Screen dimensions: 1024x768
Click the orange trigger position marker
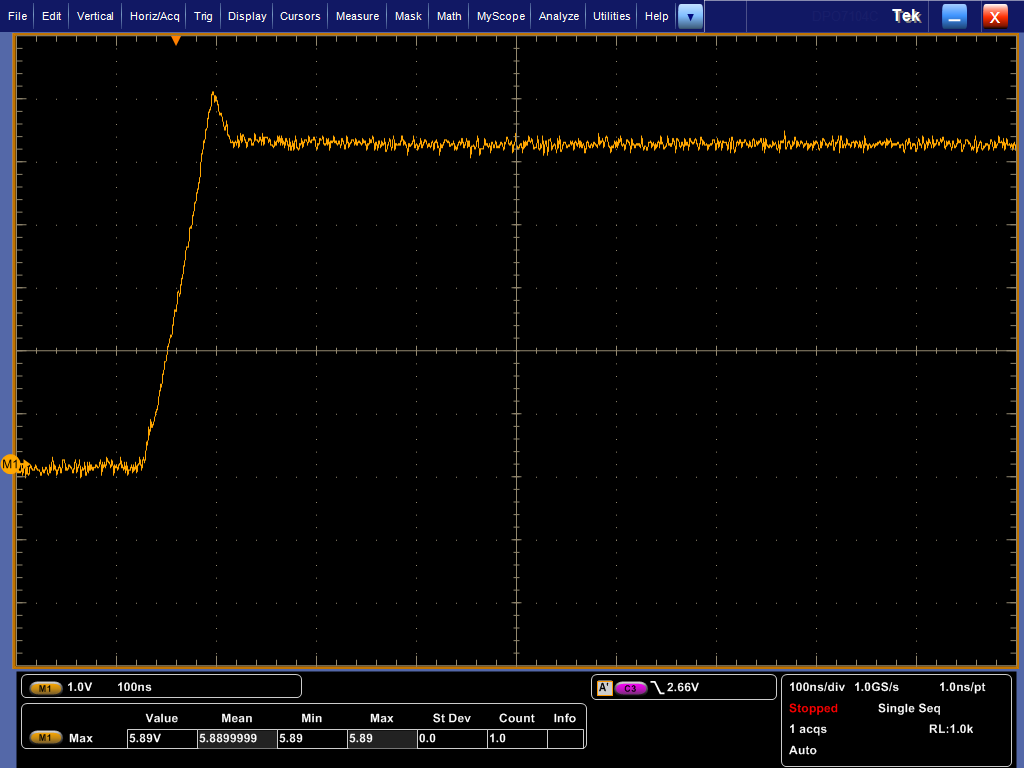(176, 40)
